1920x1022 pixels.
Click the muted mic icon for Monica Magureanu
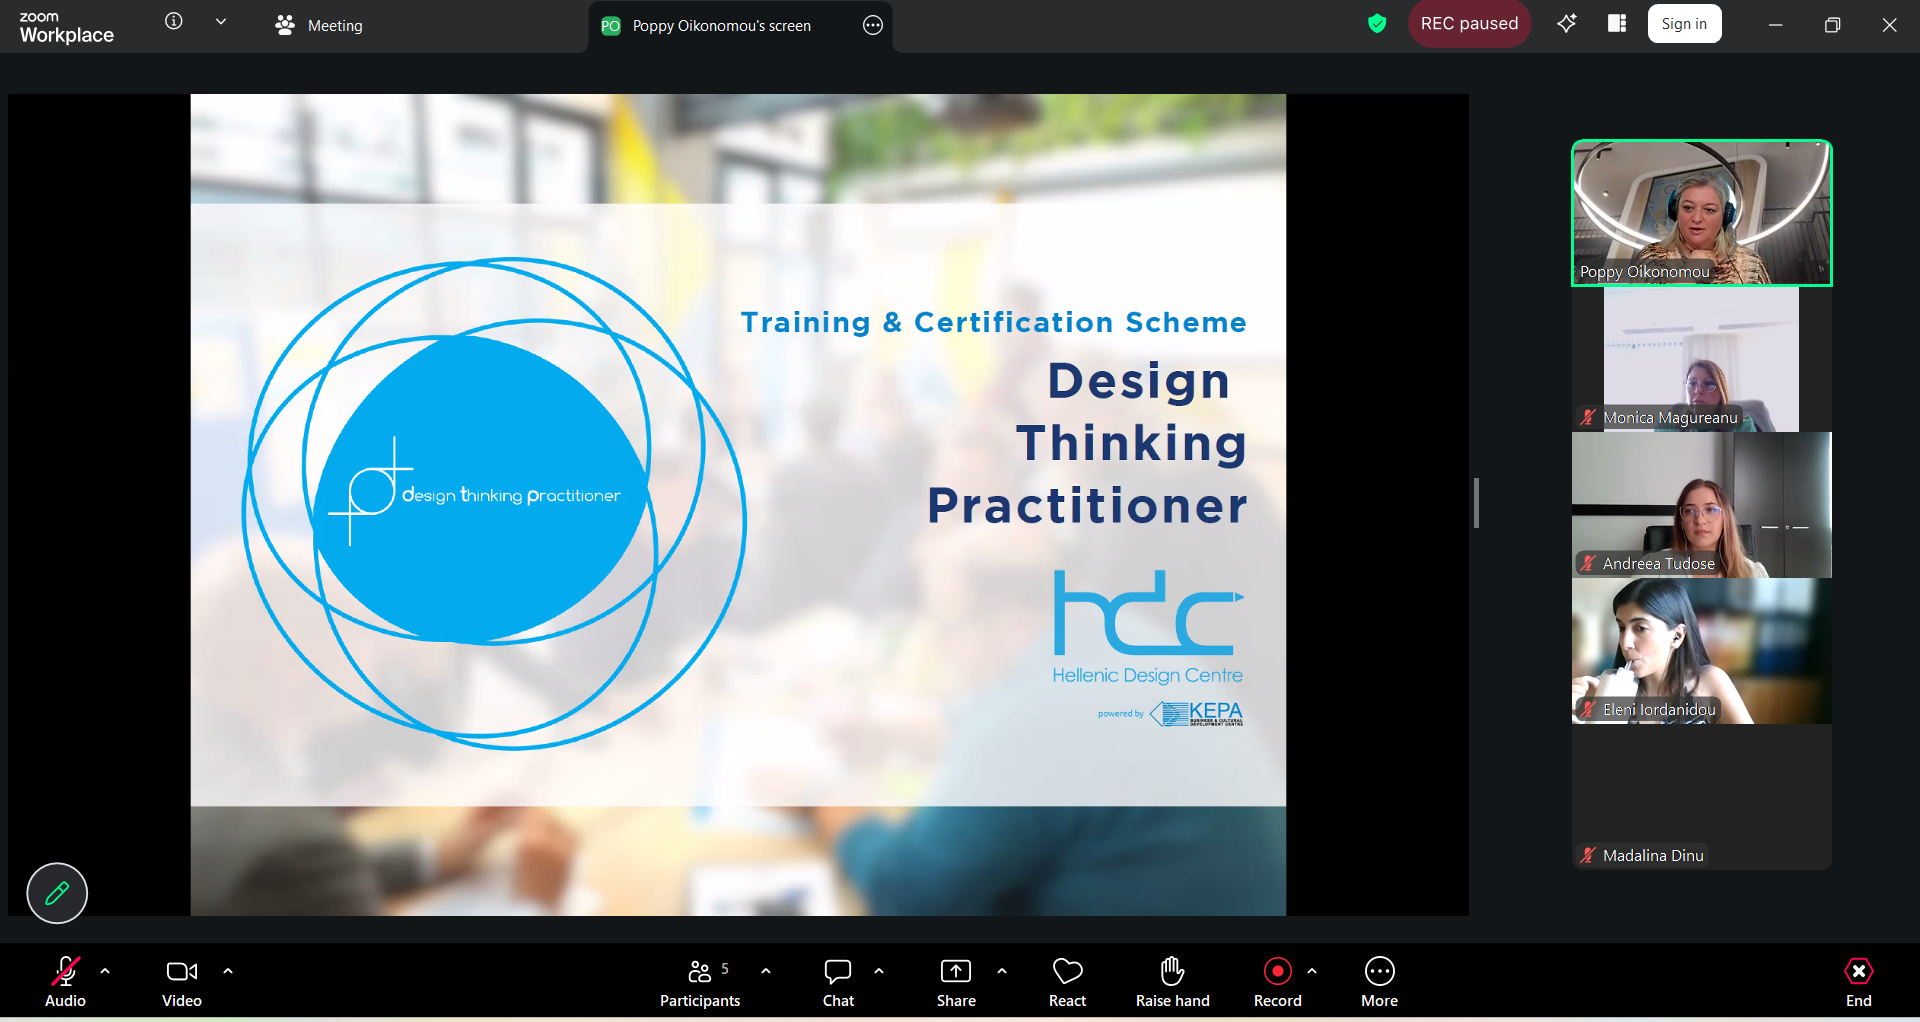tap(1588, 417)
